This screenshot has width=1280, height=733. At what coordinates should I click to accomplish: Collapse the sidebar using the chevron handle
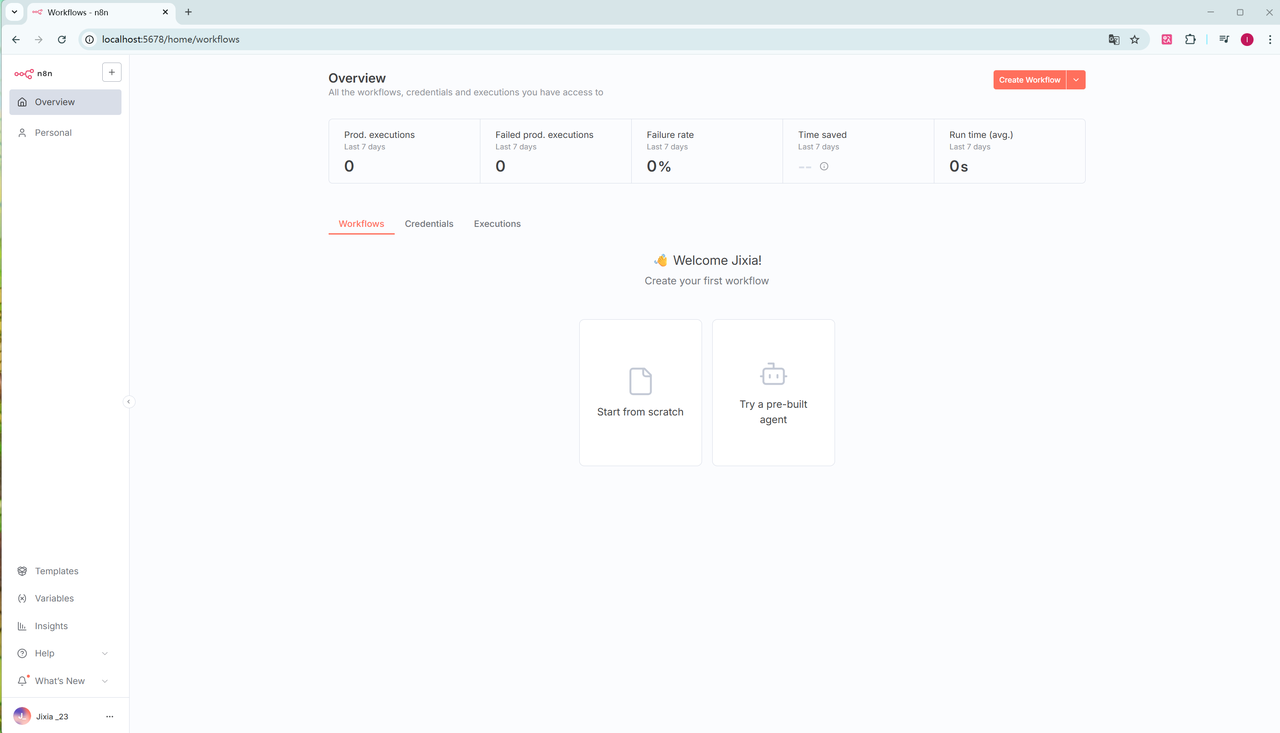tap(129, 401)
